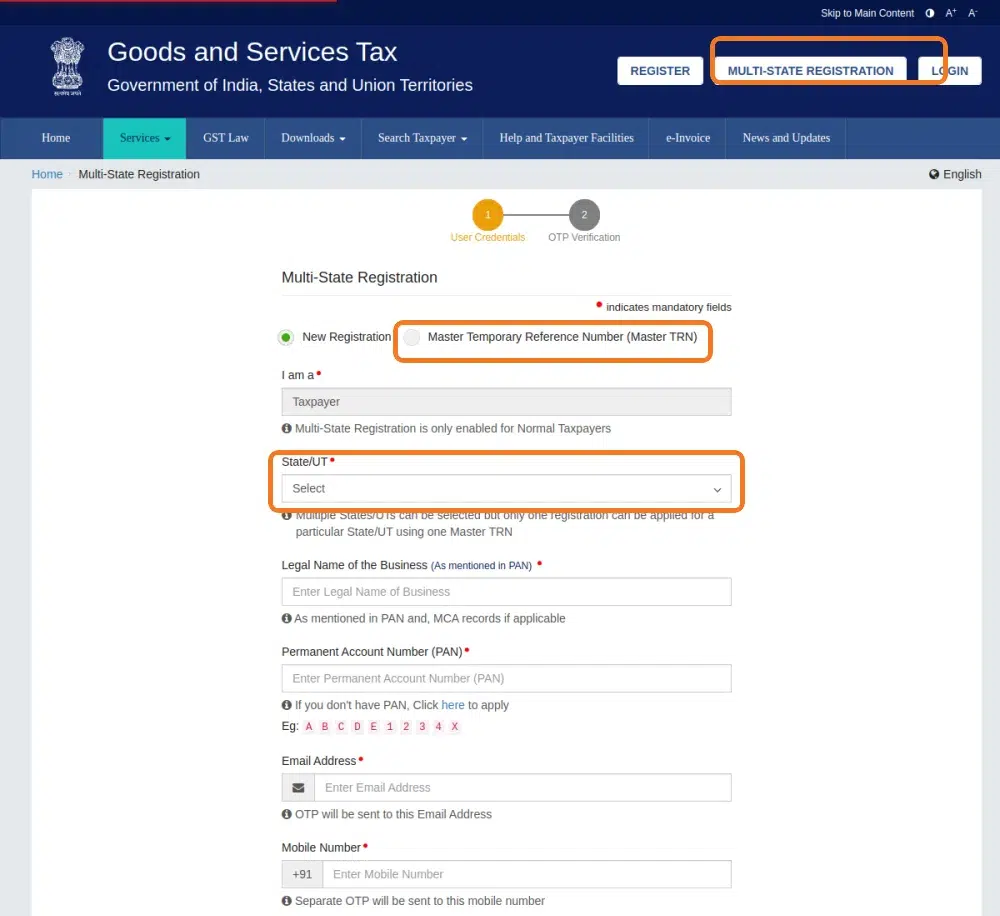The height and width of the screenshot is (916, 1000).
Task: Toggle the high contrast icon
Action: click(x=930, y=13)
